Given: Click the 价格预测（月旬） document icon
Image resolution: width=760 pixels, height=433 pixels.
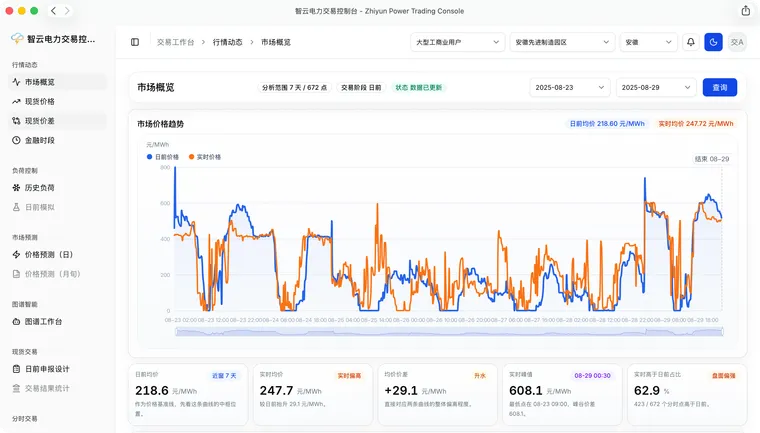Looking at the screenshot, I should coord(16,274).
